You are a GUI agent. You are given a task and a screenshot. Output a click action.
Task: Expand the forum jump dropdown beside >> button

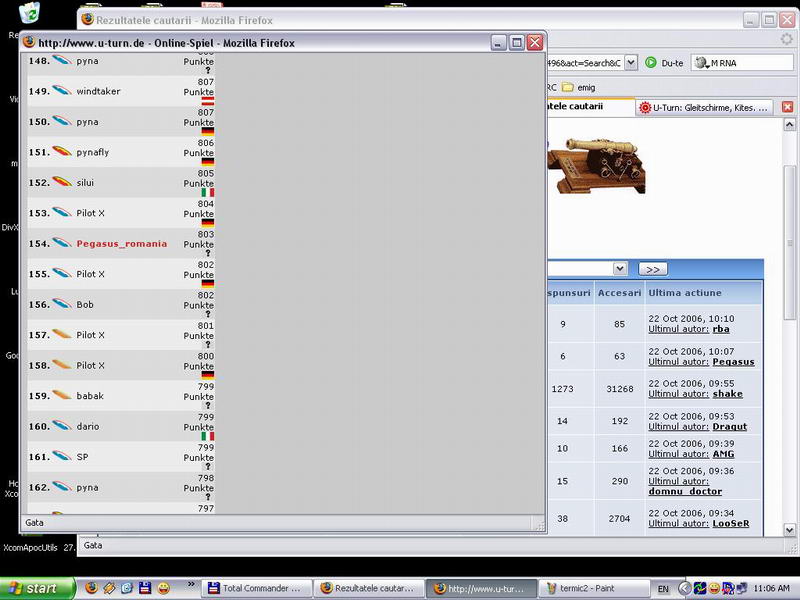pyautogui.click(x=620, y=268)
